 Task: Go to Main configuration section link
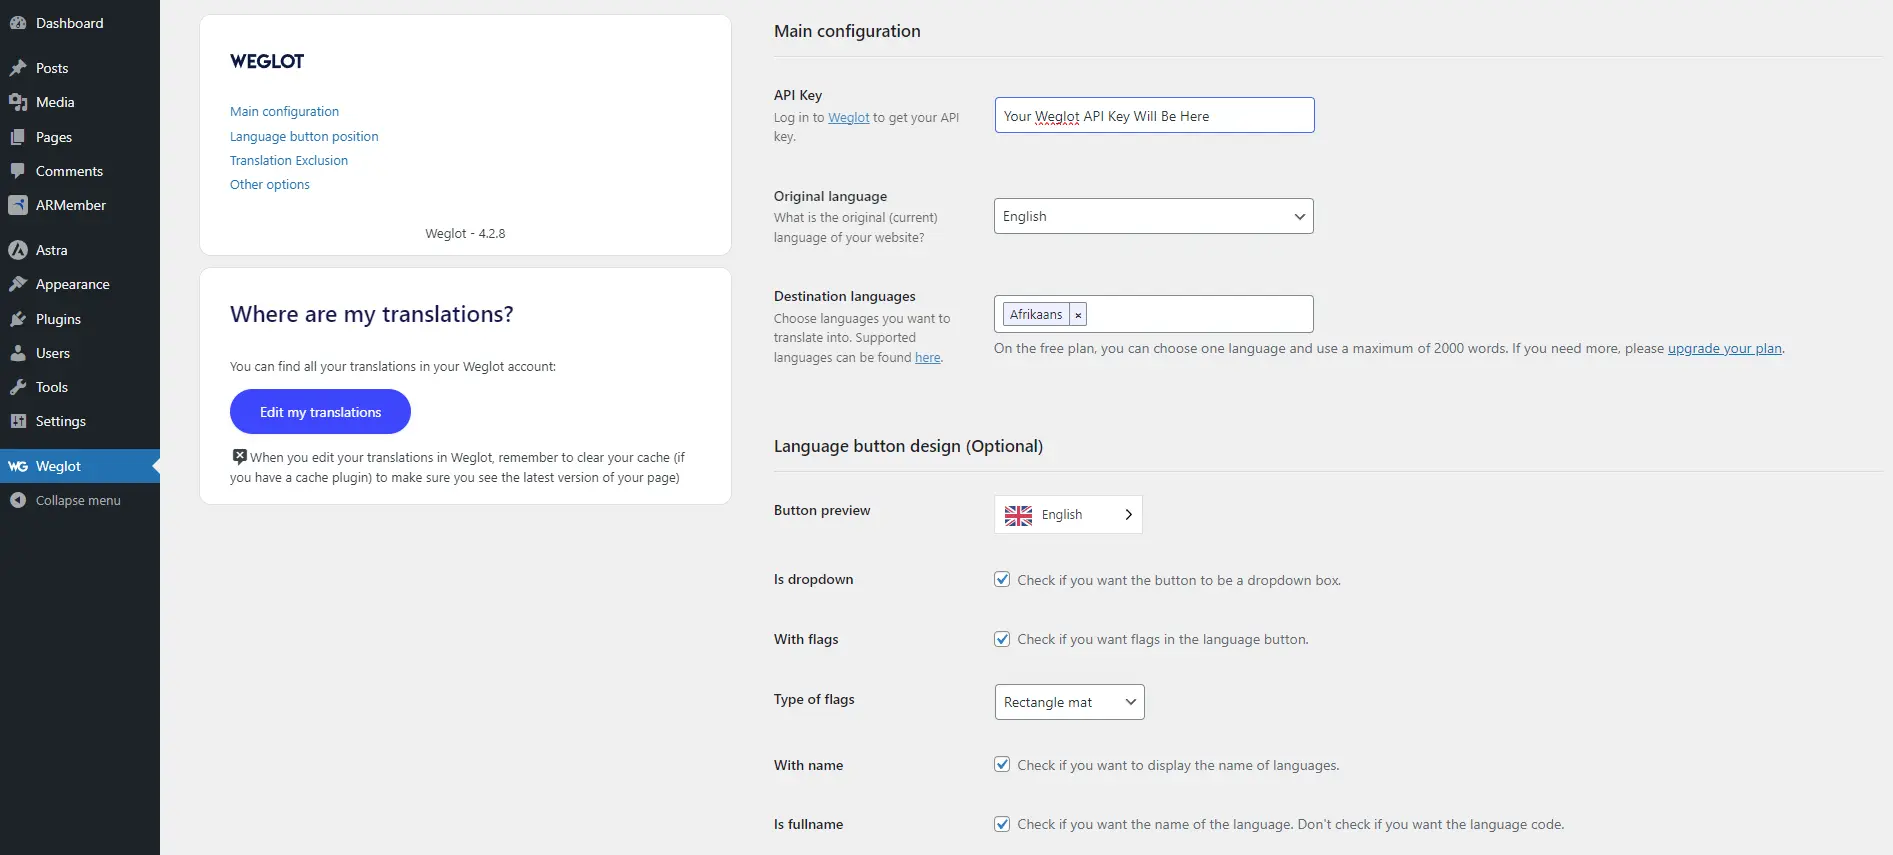click(284, 111)
